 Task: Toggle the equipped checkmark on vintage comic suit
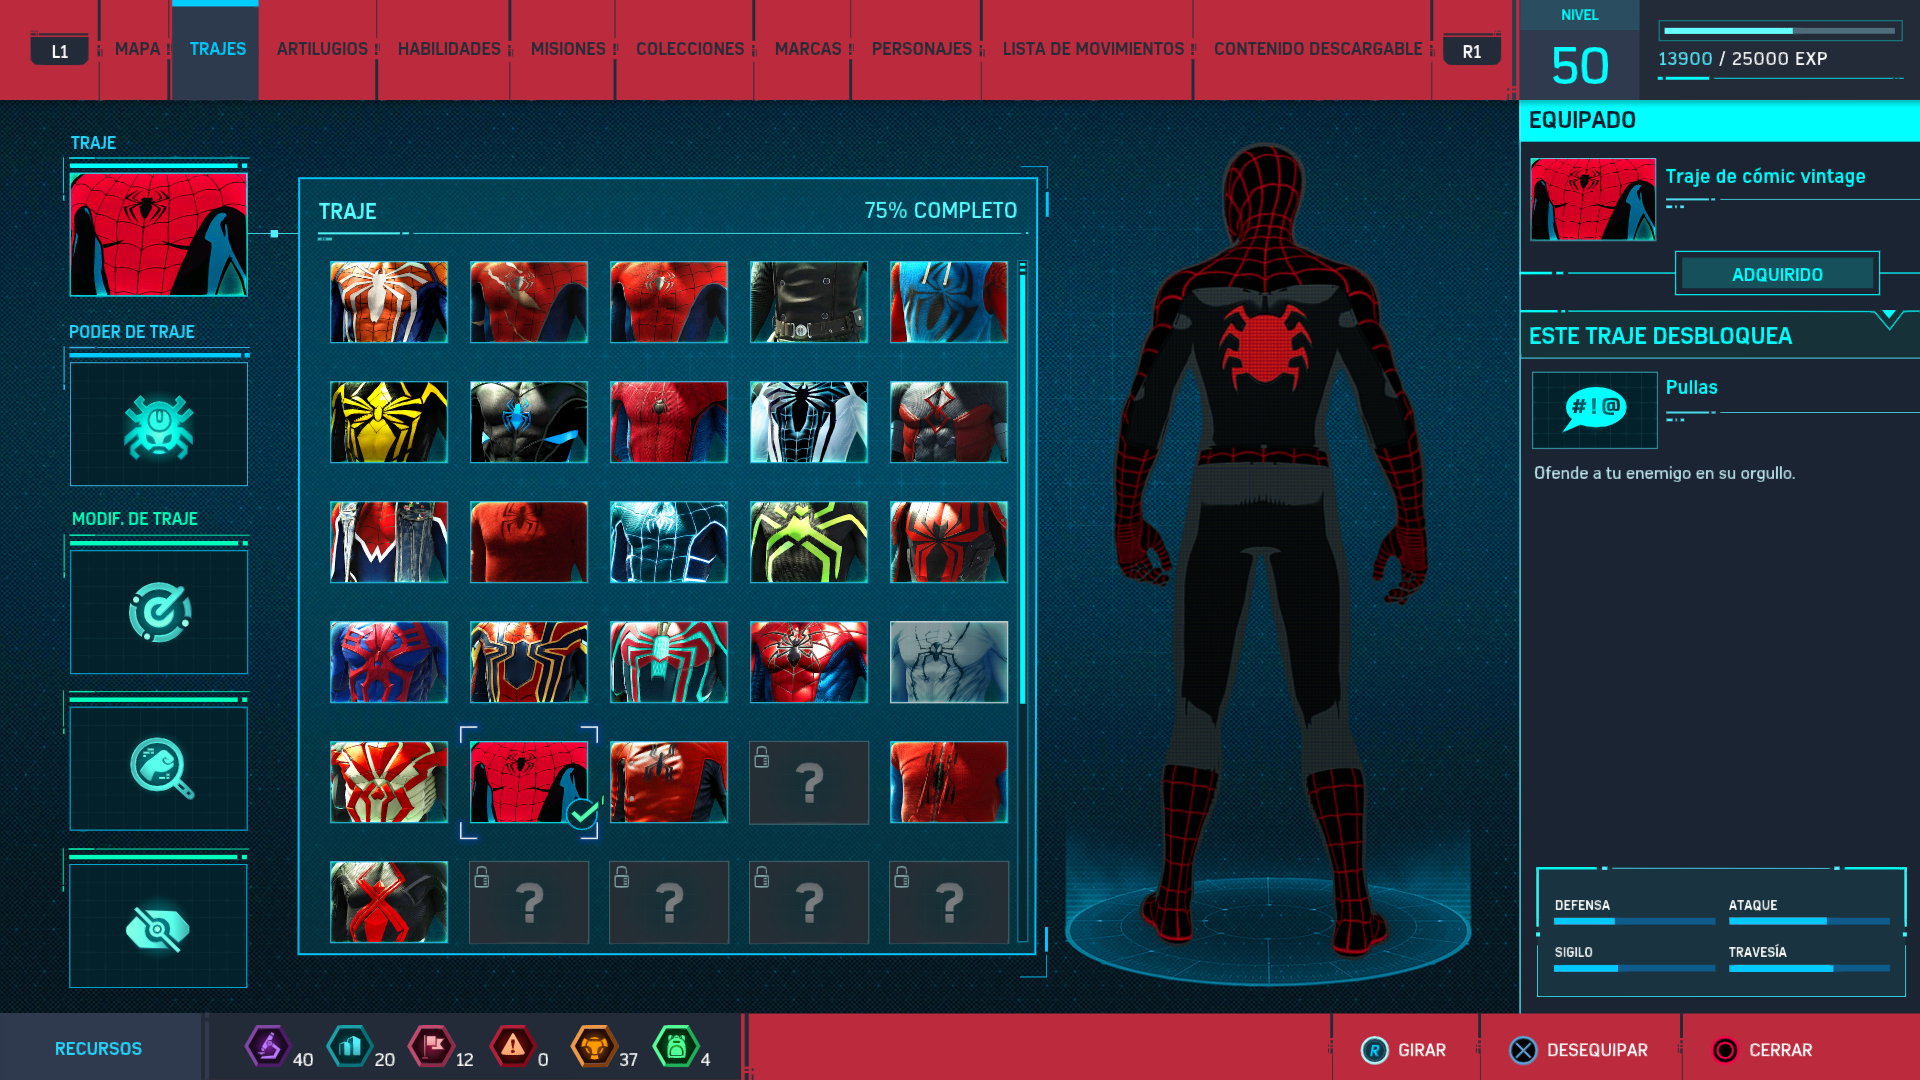coord(582,814)
